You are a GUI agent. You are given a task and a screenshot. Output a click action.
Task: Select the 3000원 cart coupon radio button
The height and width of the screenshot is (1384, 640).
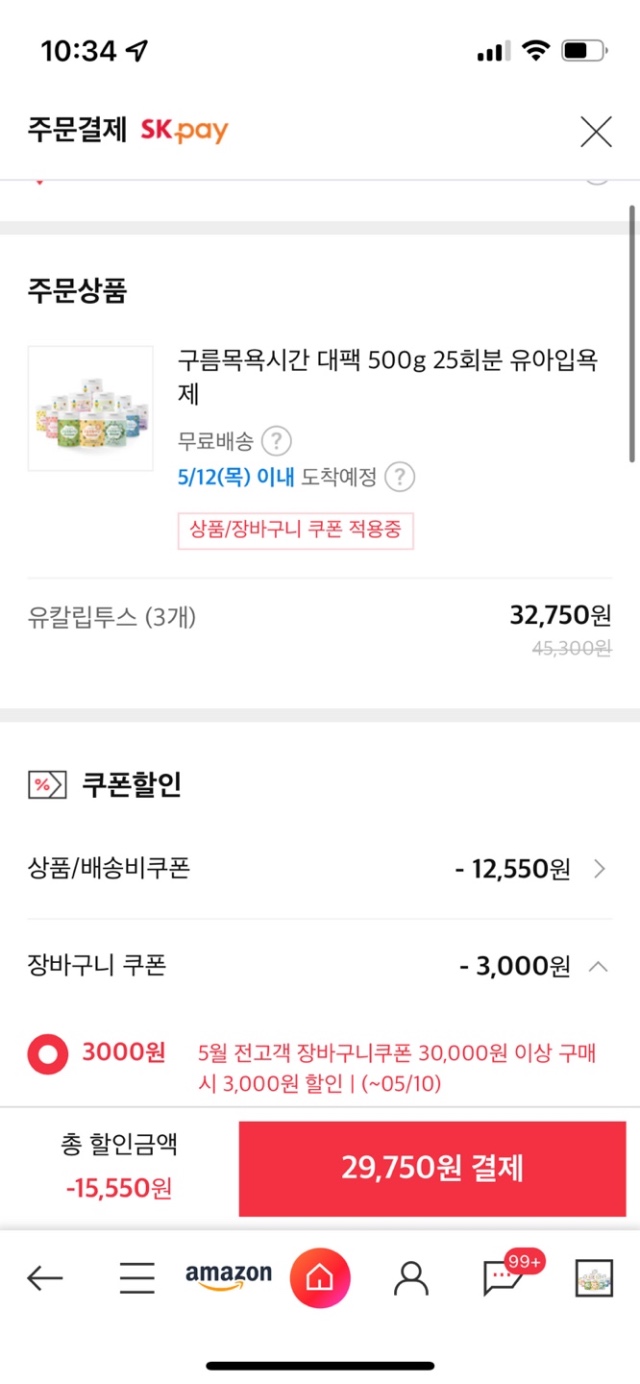point(48,1054)
